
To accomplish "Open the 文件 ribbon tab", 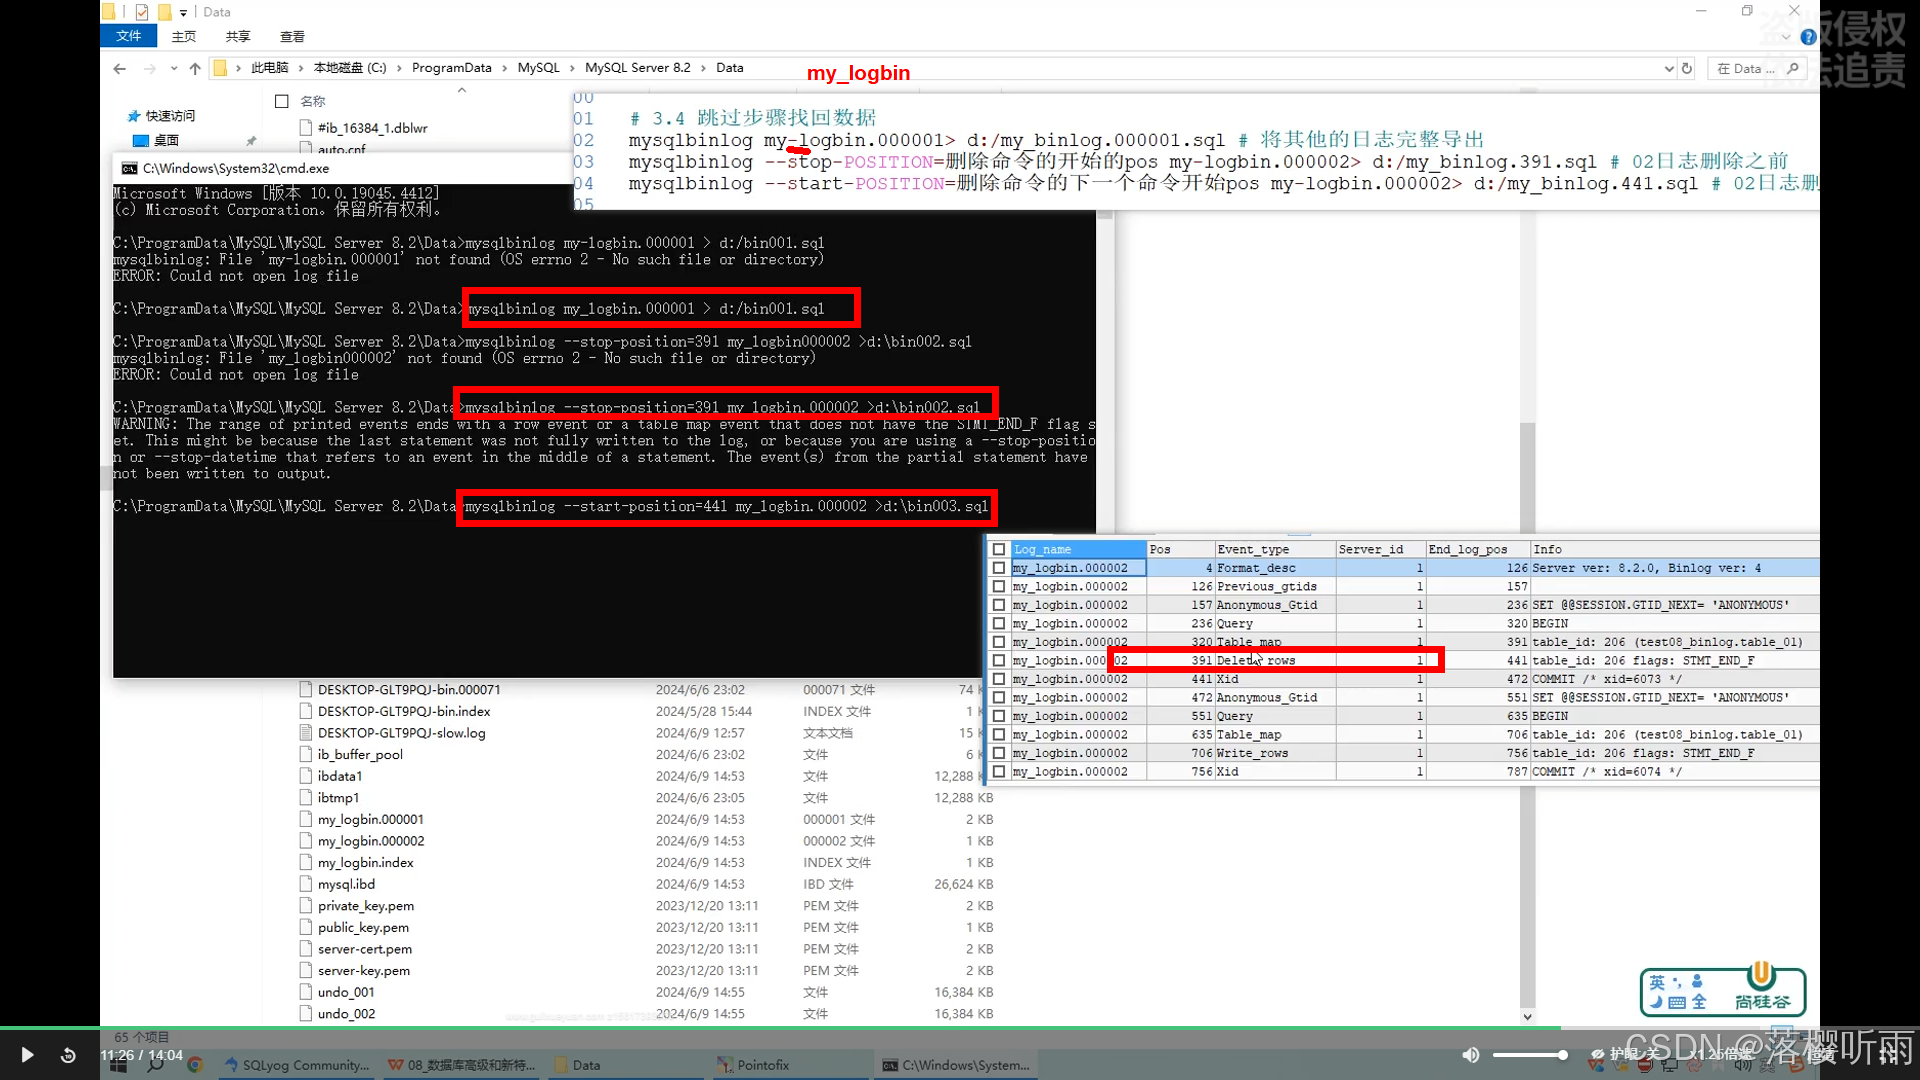I will (128, 36).
